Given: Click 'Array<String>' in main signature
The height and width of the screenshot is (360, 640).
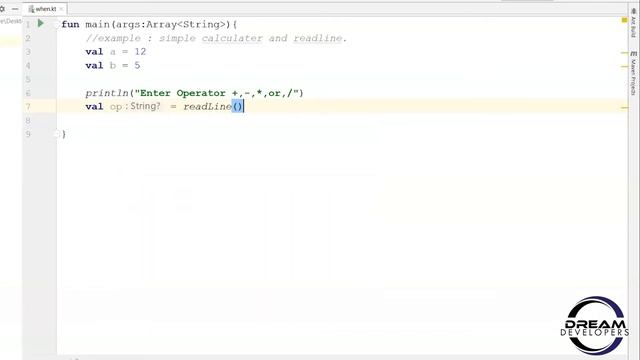Looking at the screenshot, I should [x=186, y=24].
